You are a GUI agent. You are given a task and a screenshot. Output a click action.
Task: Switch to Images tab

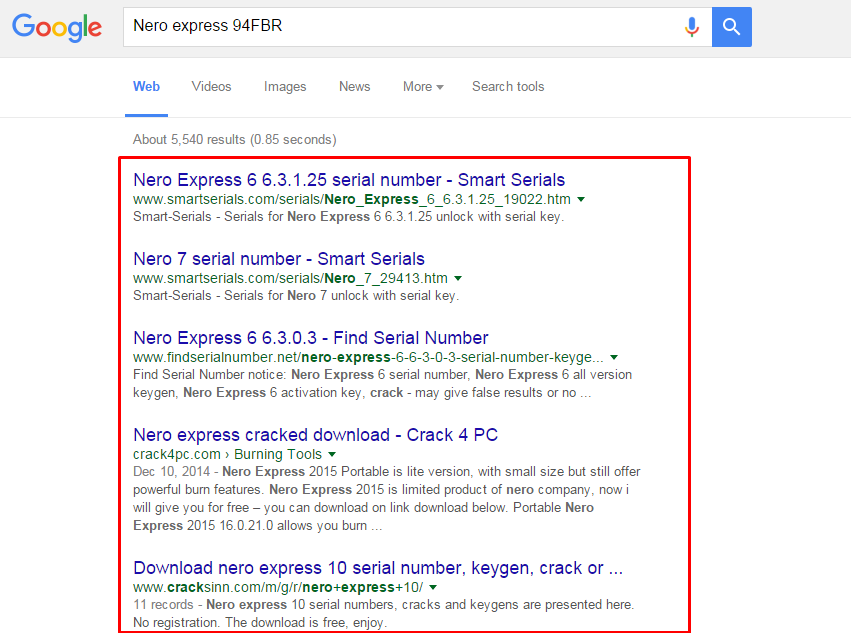click(x=285, y=86)
